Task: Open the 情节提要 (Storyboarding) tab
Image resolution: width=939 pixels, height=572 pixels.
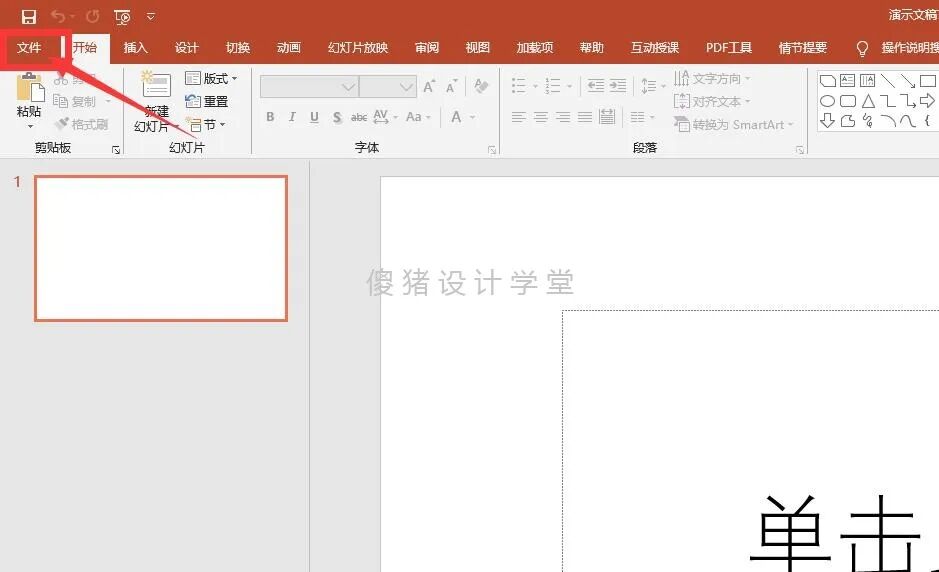Action: click(802, 48)
